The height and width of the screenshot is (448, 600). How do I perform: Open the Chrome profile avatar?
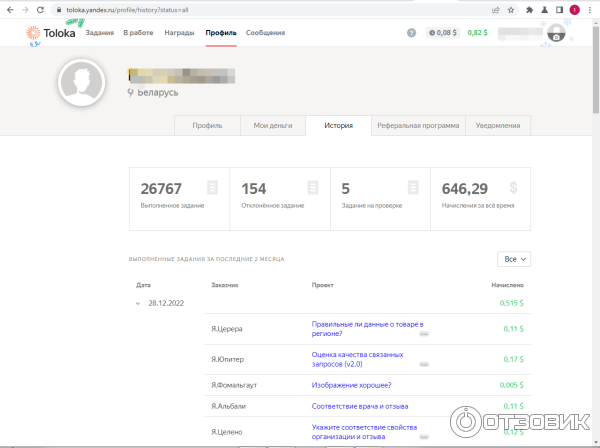click(574, 10)
